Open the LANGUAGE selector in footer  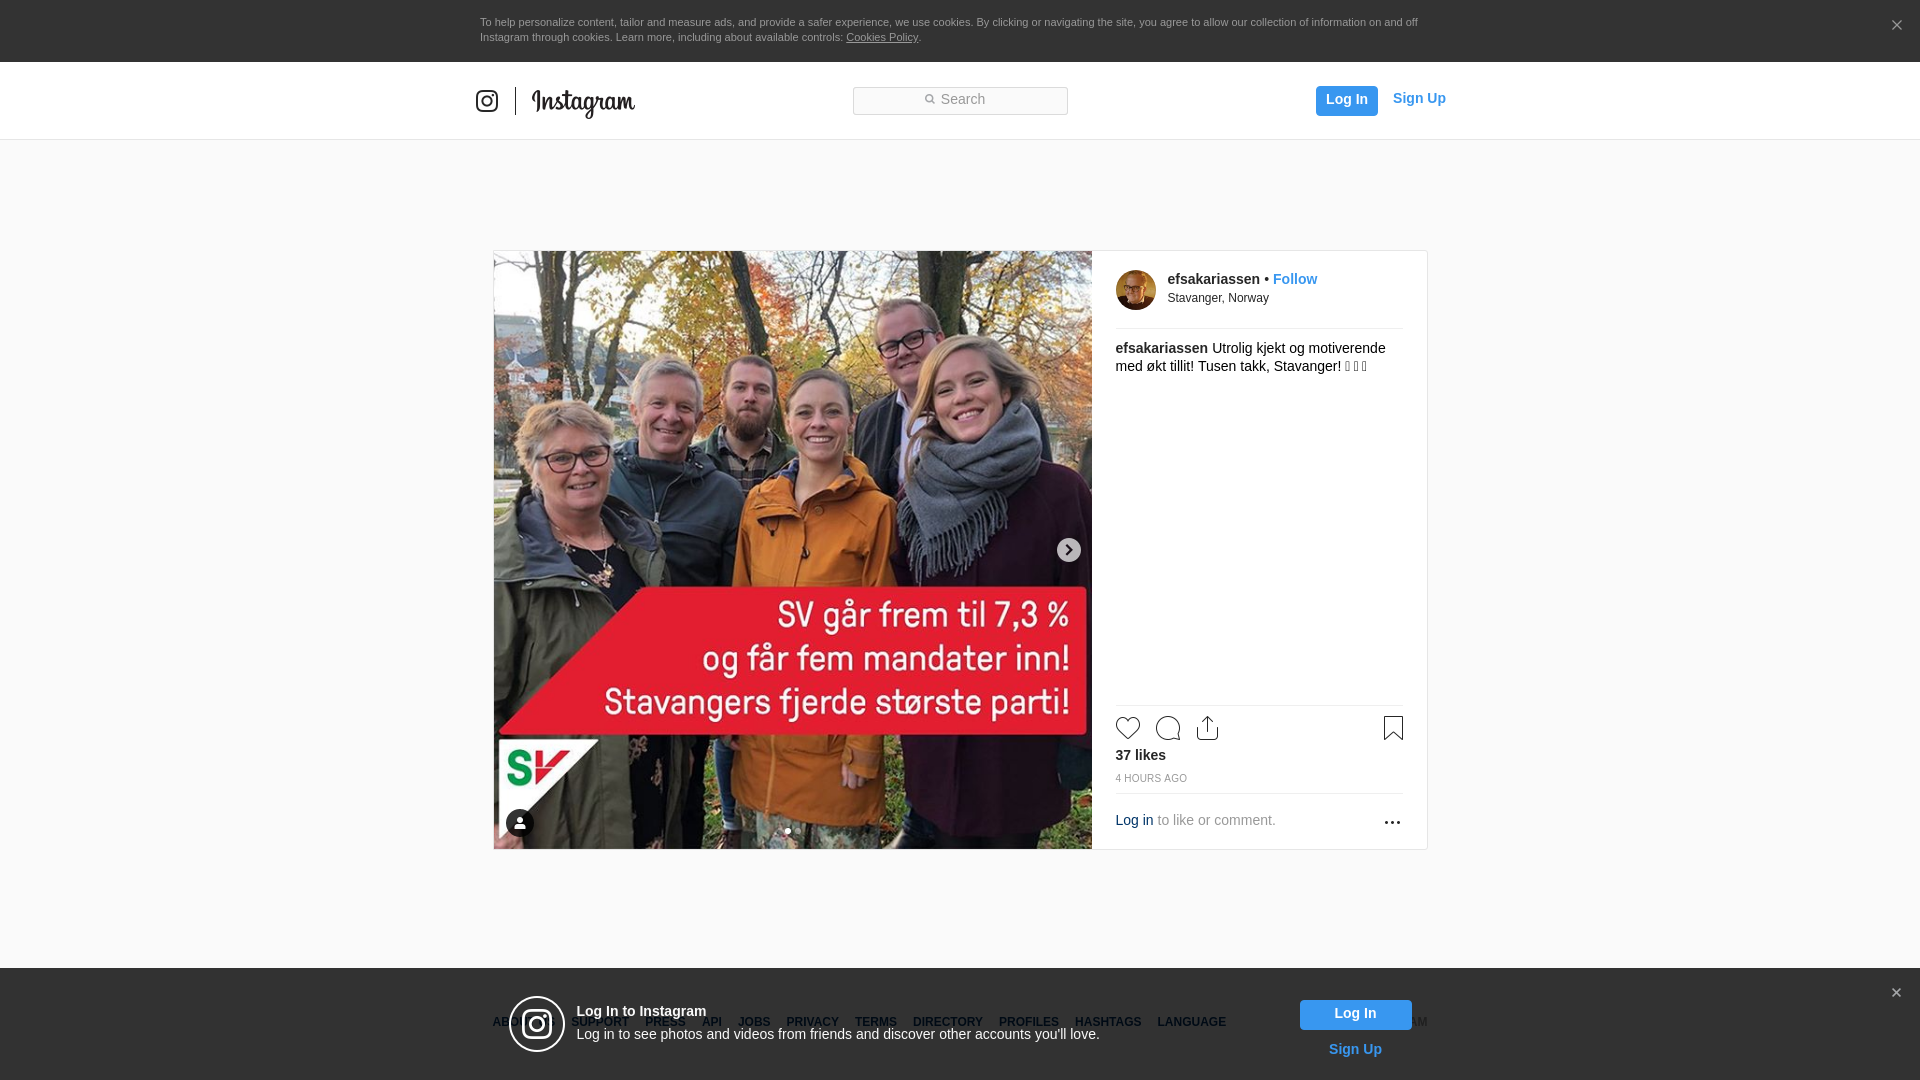[x=1192, y=1022]
